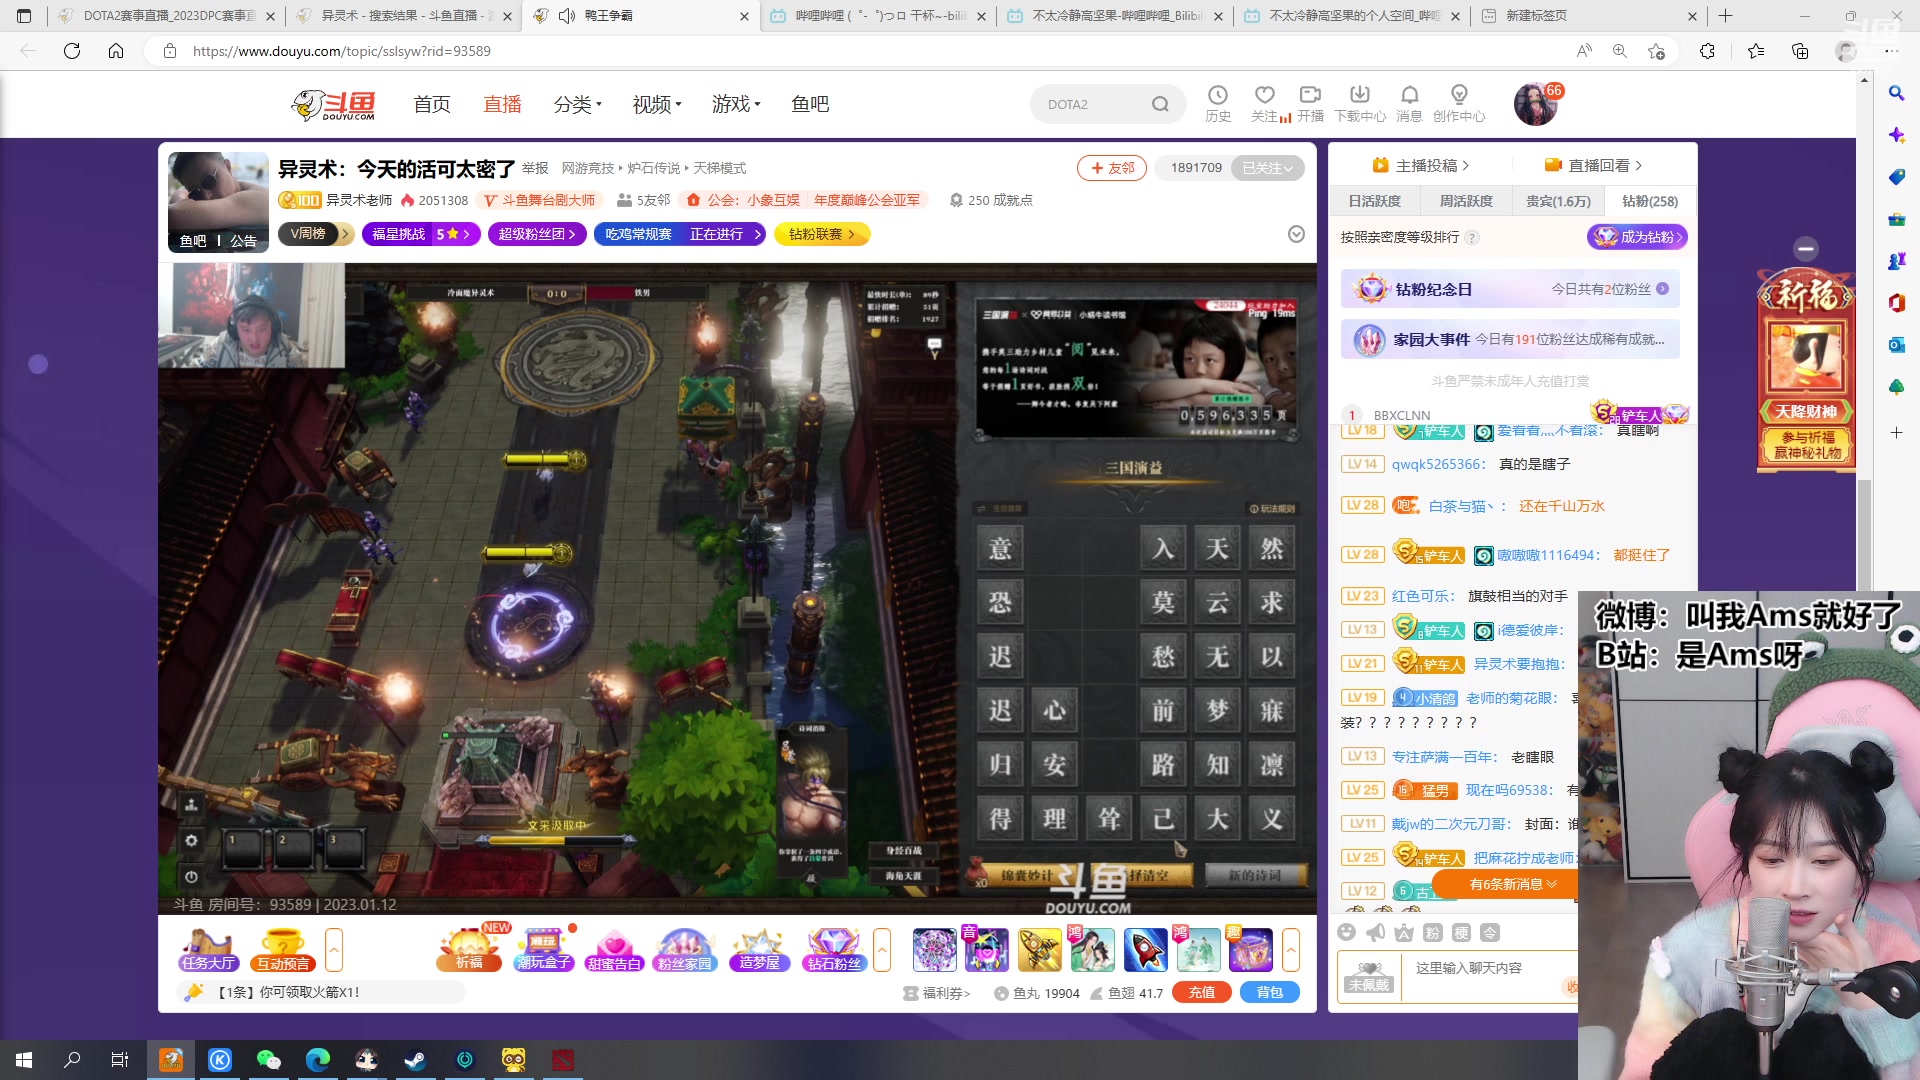Image resolution: width=1920 pixels, height=1080 pixels.
Task: Switch to 贵宾(1.6万) tab
Action: (1558, 201)
